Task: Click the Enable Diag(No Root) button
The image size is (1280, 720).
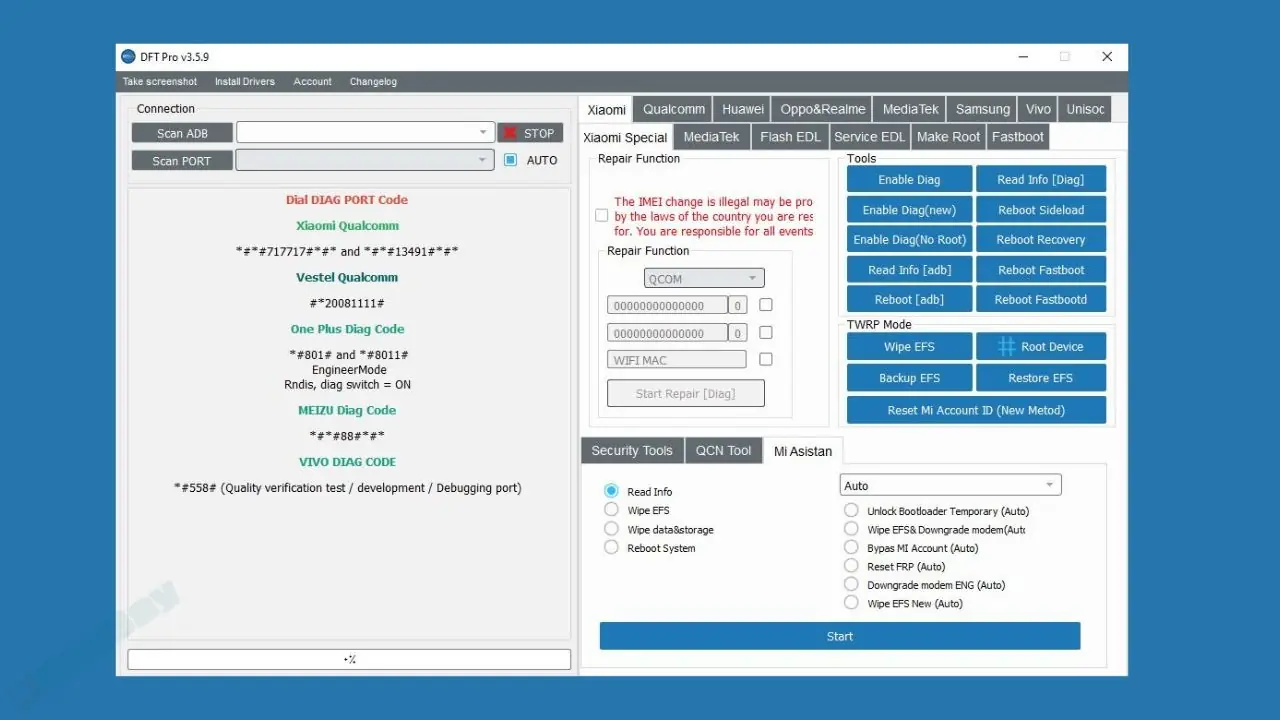Action: [909, 240]
